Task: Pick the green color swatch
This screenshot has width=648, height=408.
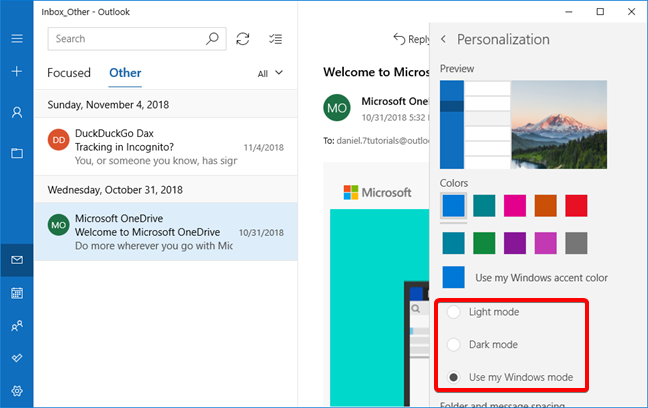Action: (x=484, y=243)
